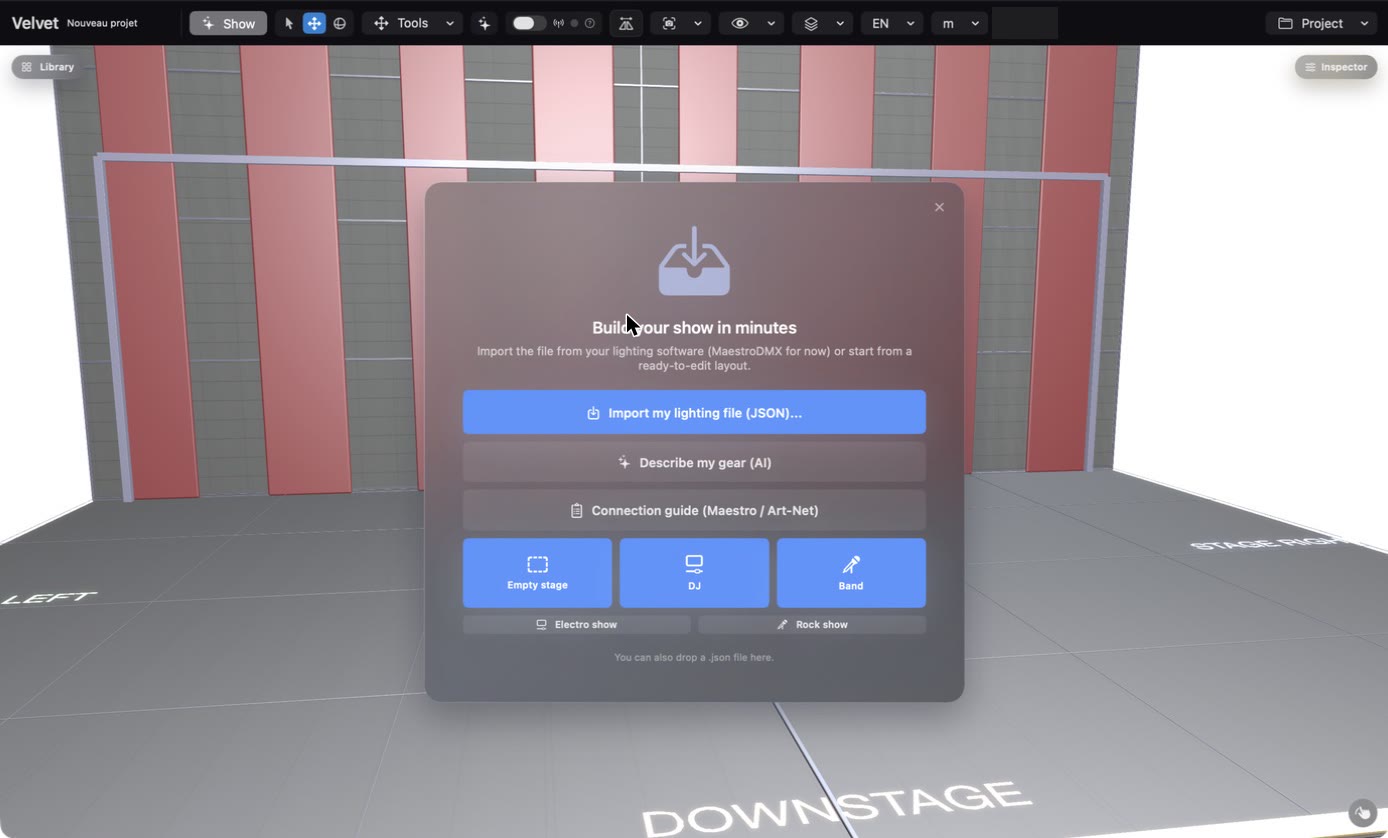Open Connection guide (Maestro / Art-Net)
1388x838 pixels.
coord(694,510)
